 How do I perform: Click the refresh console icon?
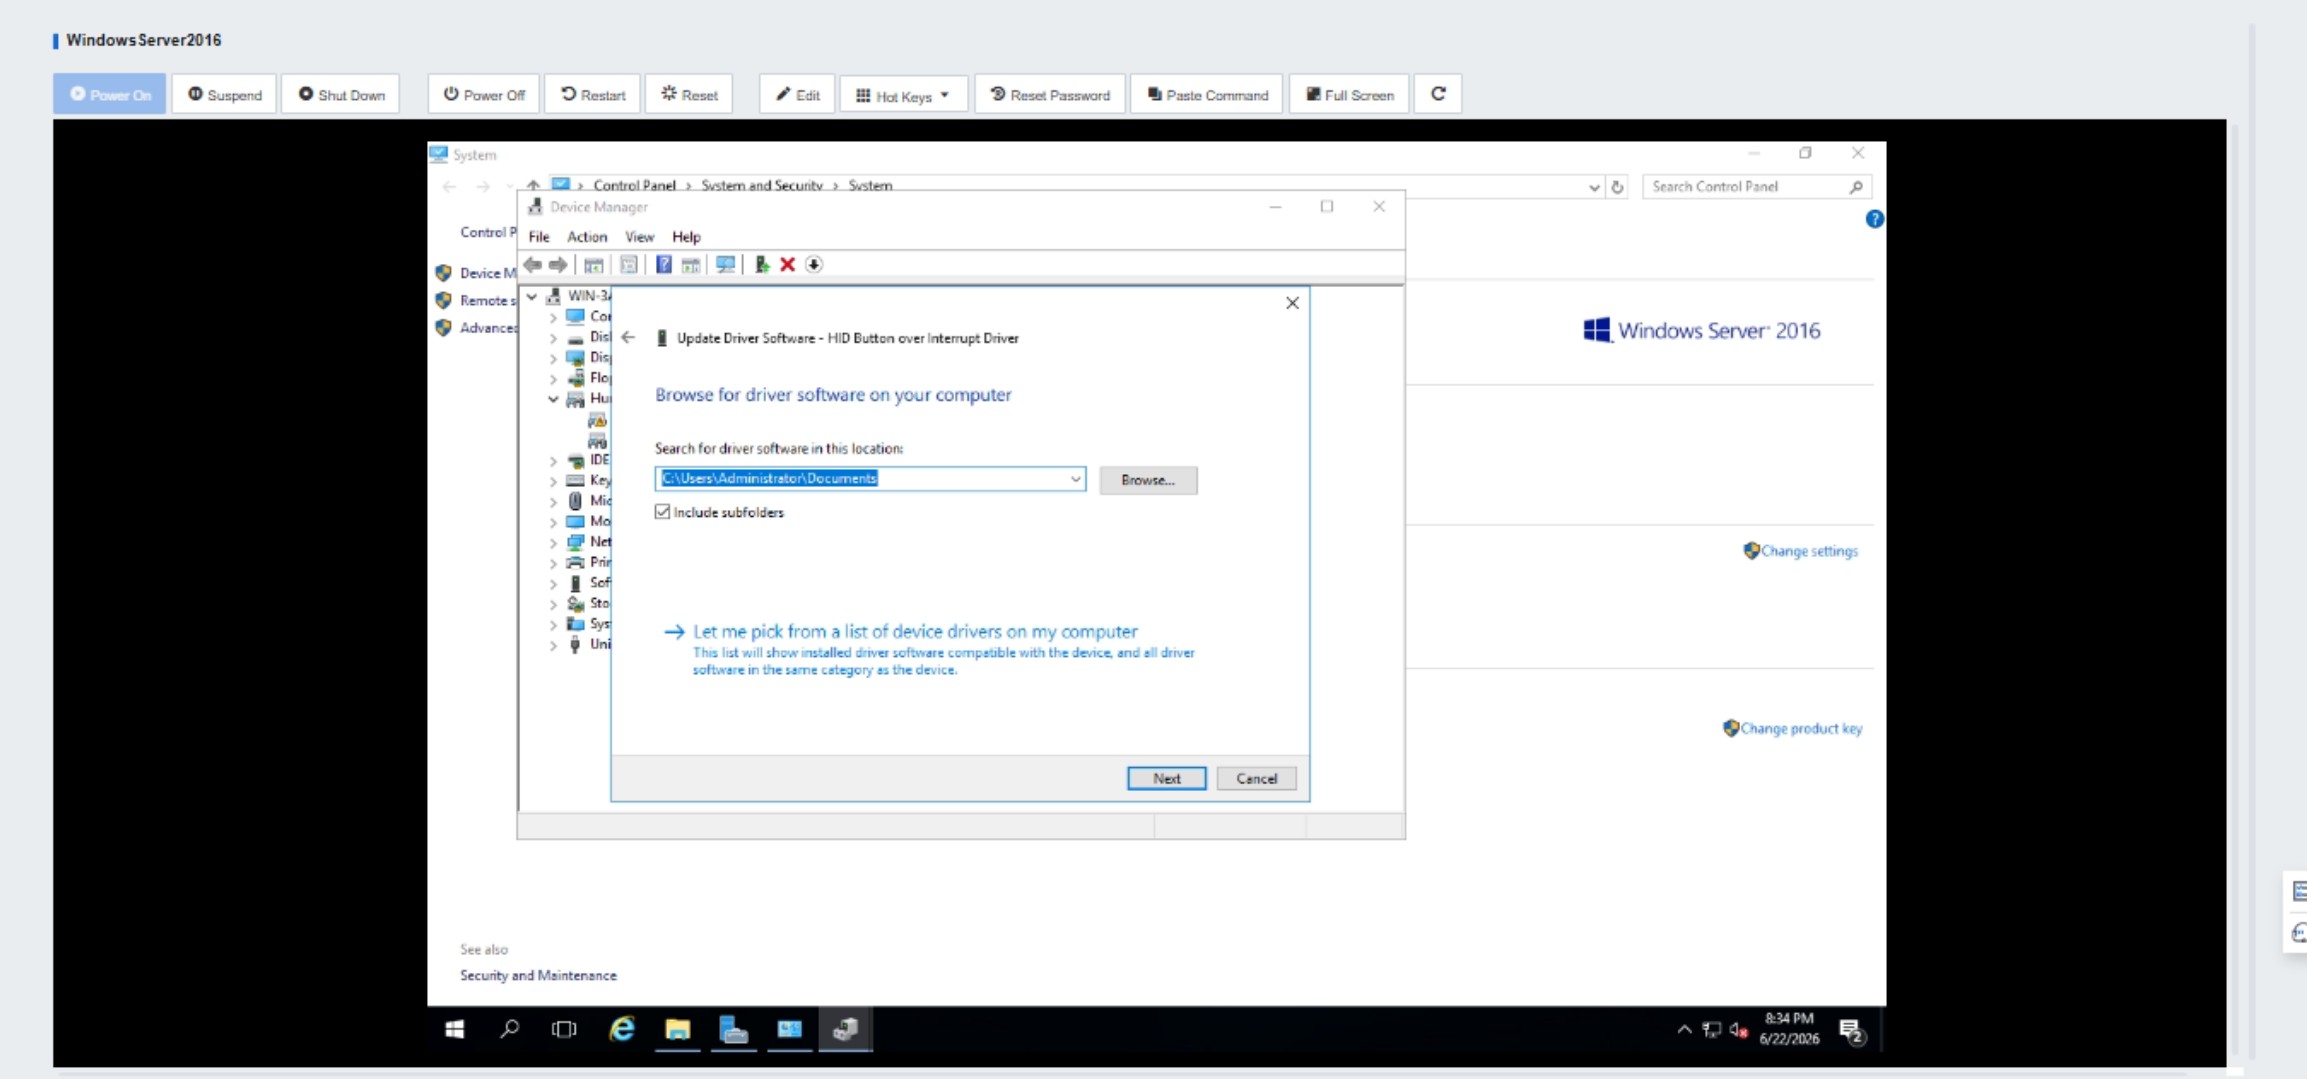1438,94
